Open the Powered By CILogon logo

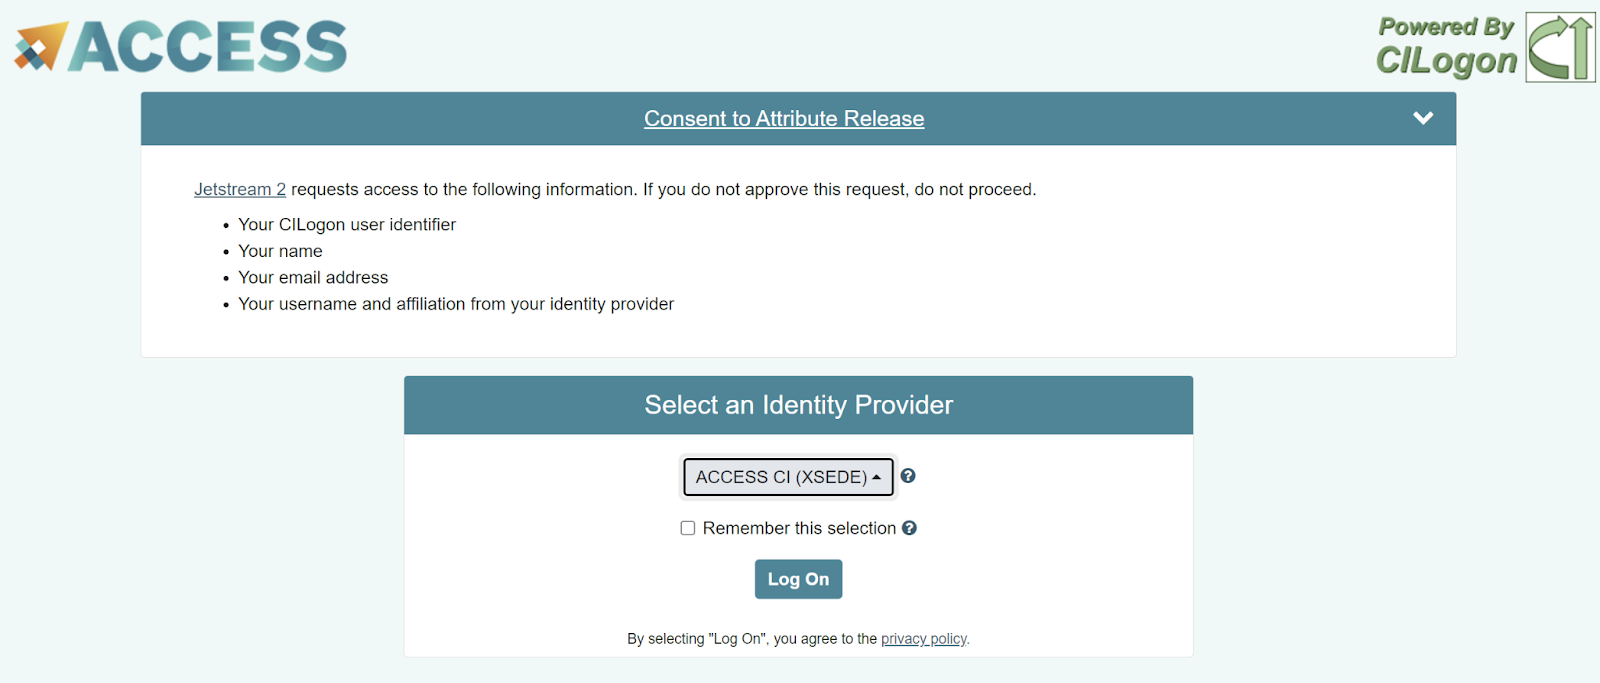pyautogui.click(x=1485, y=47)
